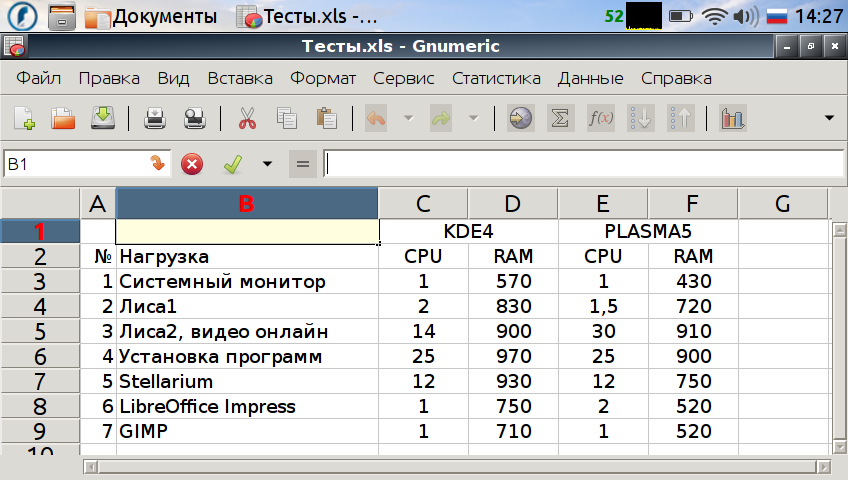
Task: Click horizontal scrollbar right arrow
Action: point(824,466)
